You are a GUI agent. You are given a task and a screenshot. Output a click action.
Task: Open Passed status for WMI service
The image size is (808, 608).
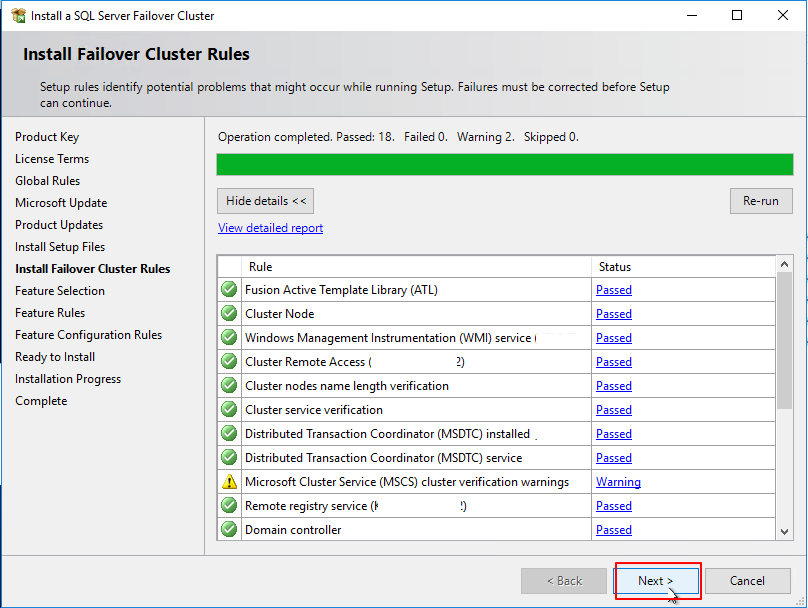coord(614,338)
